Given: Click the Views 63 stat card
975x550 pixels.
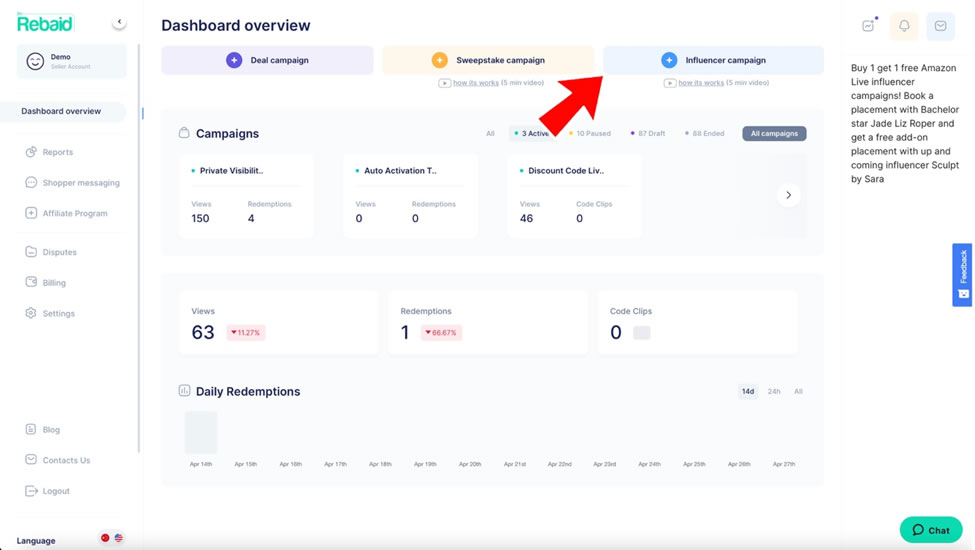Looking at the screenshot, I should click(279, 323).
